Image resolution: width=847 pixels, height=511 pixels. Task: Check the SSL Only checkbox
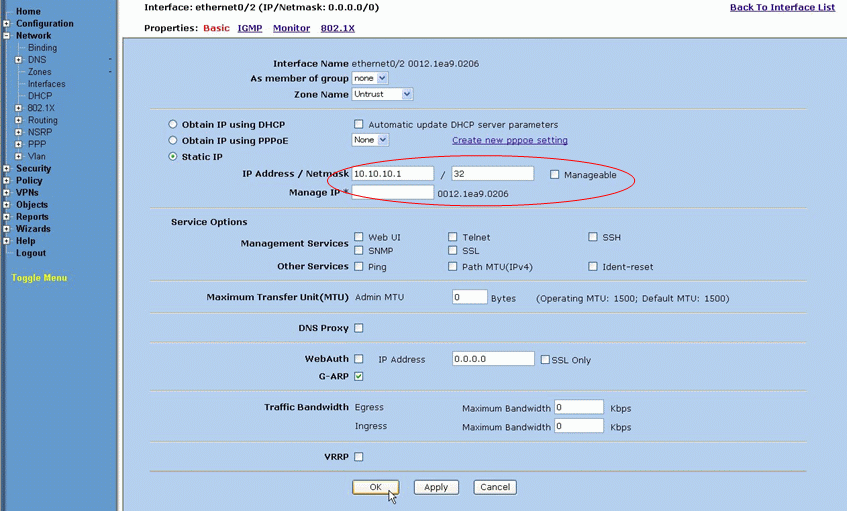coord(546,360)
